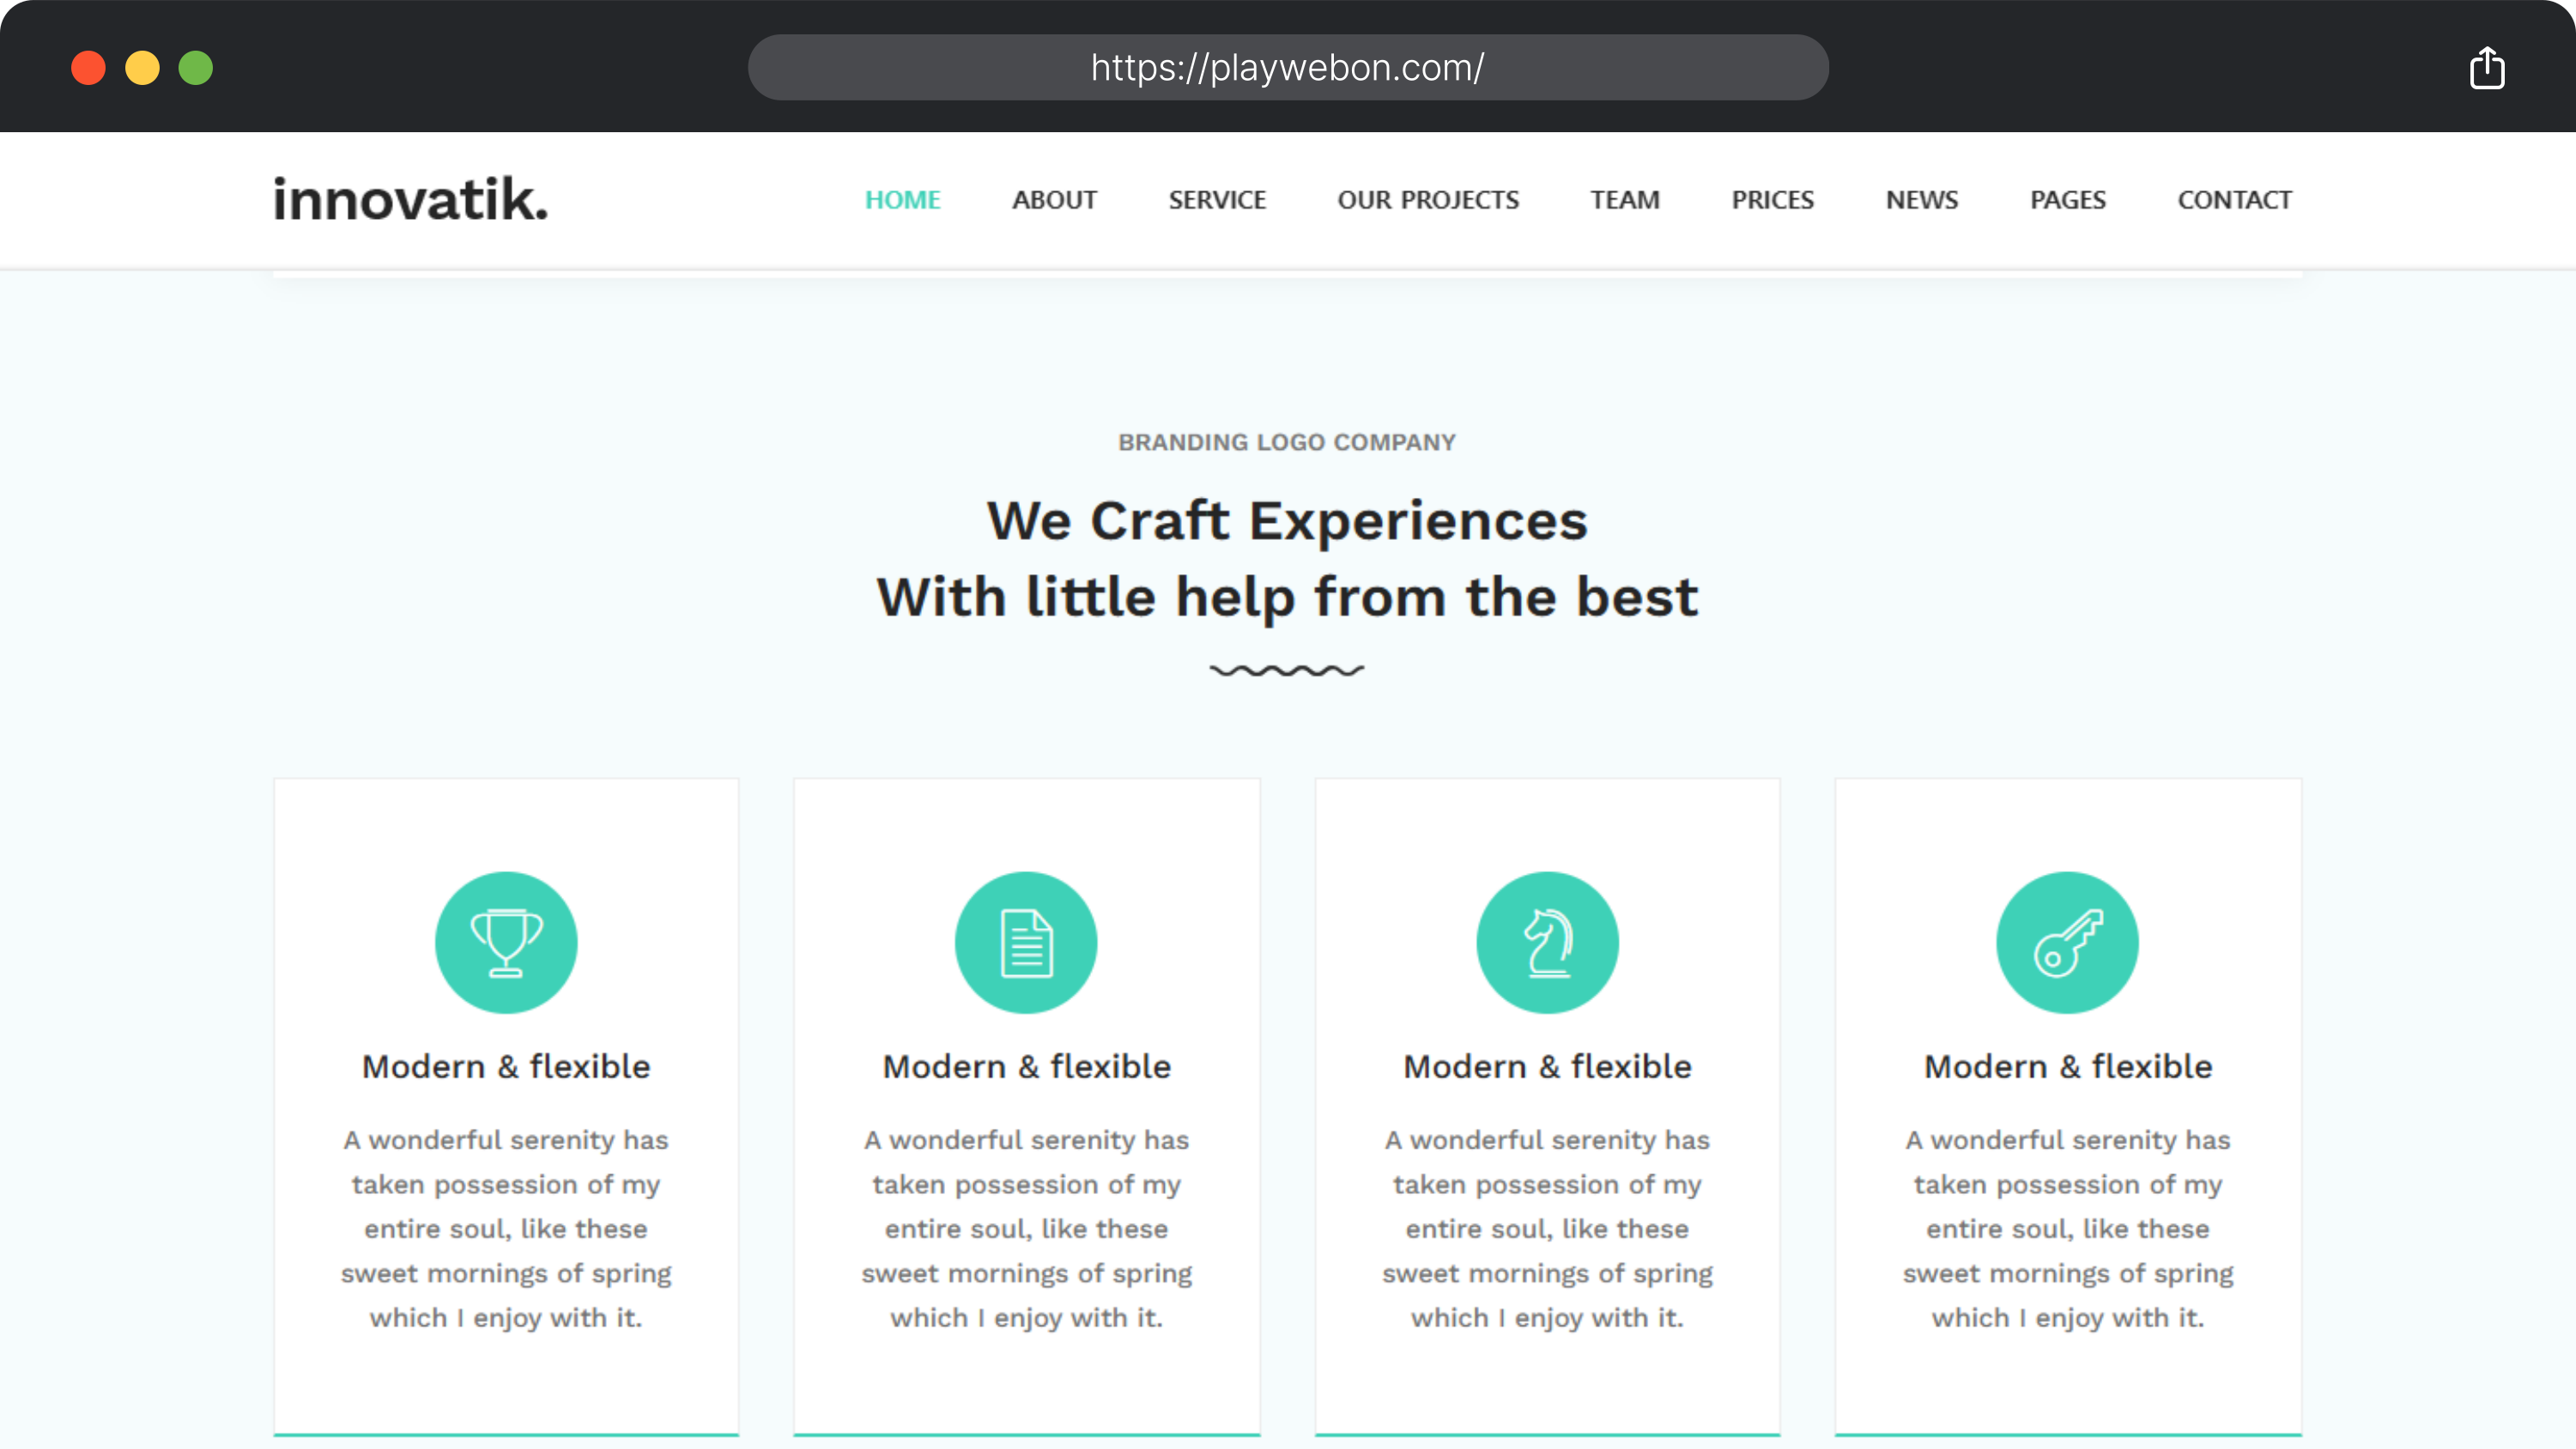Viewport: 2576px width, 1449px height.
Task: Open the HOME menu item
Action: (902, 200)
